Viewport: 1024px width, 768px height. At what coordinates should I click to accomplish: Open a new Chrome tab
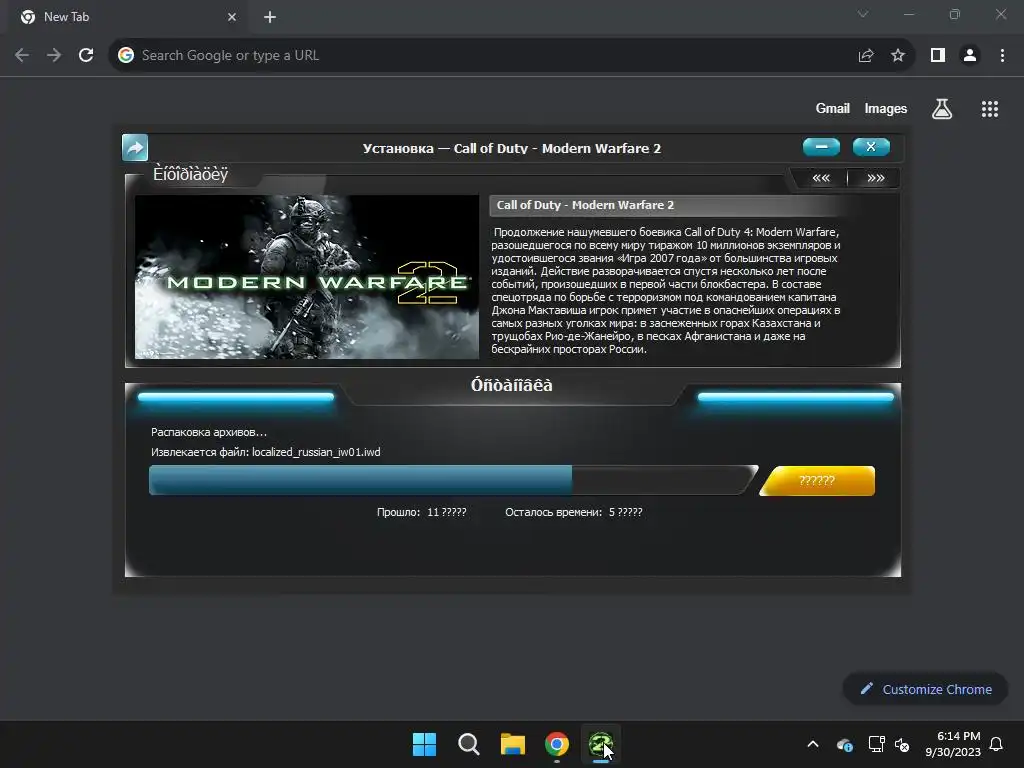point(270,17)
